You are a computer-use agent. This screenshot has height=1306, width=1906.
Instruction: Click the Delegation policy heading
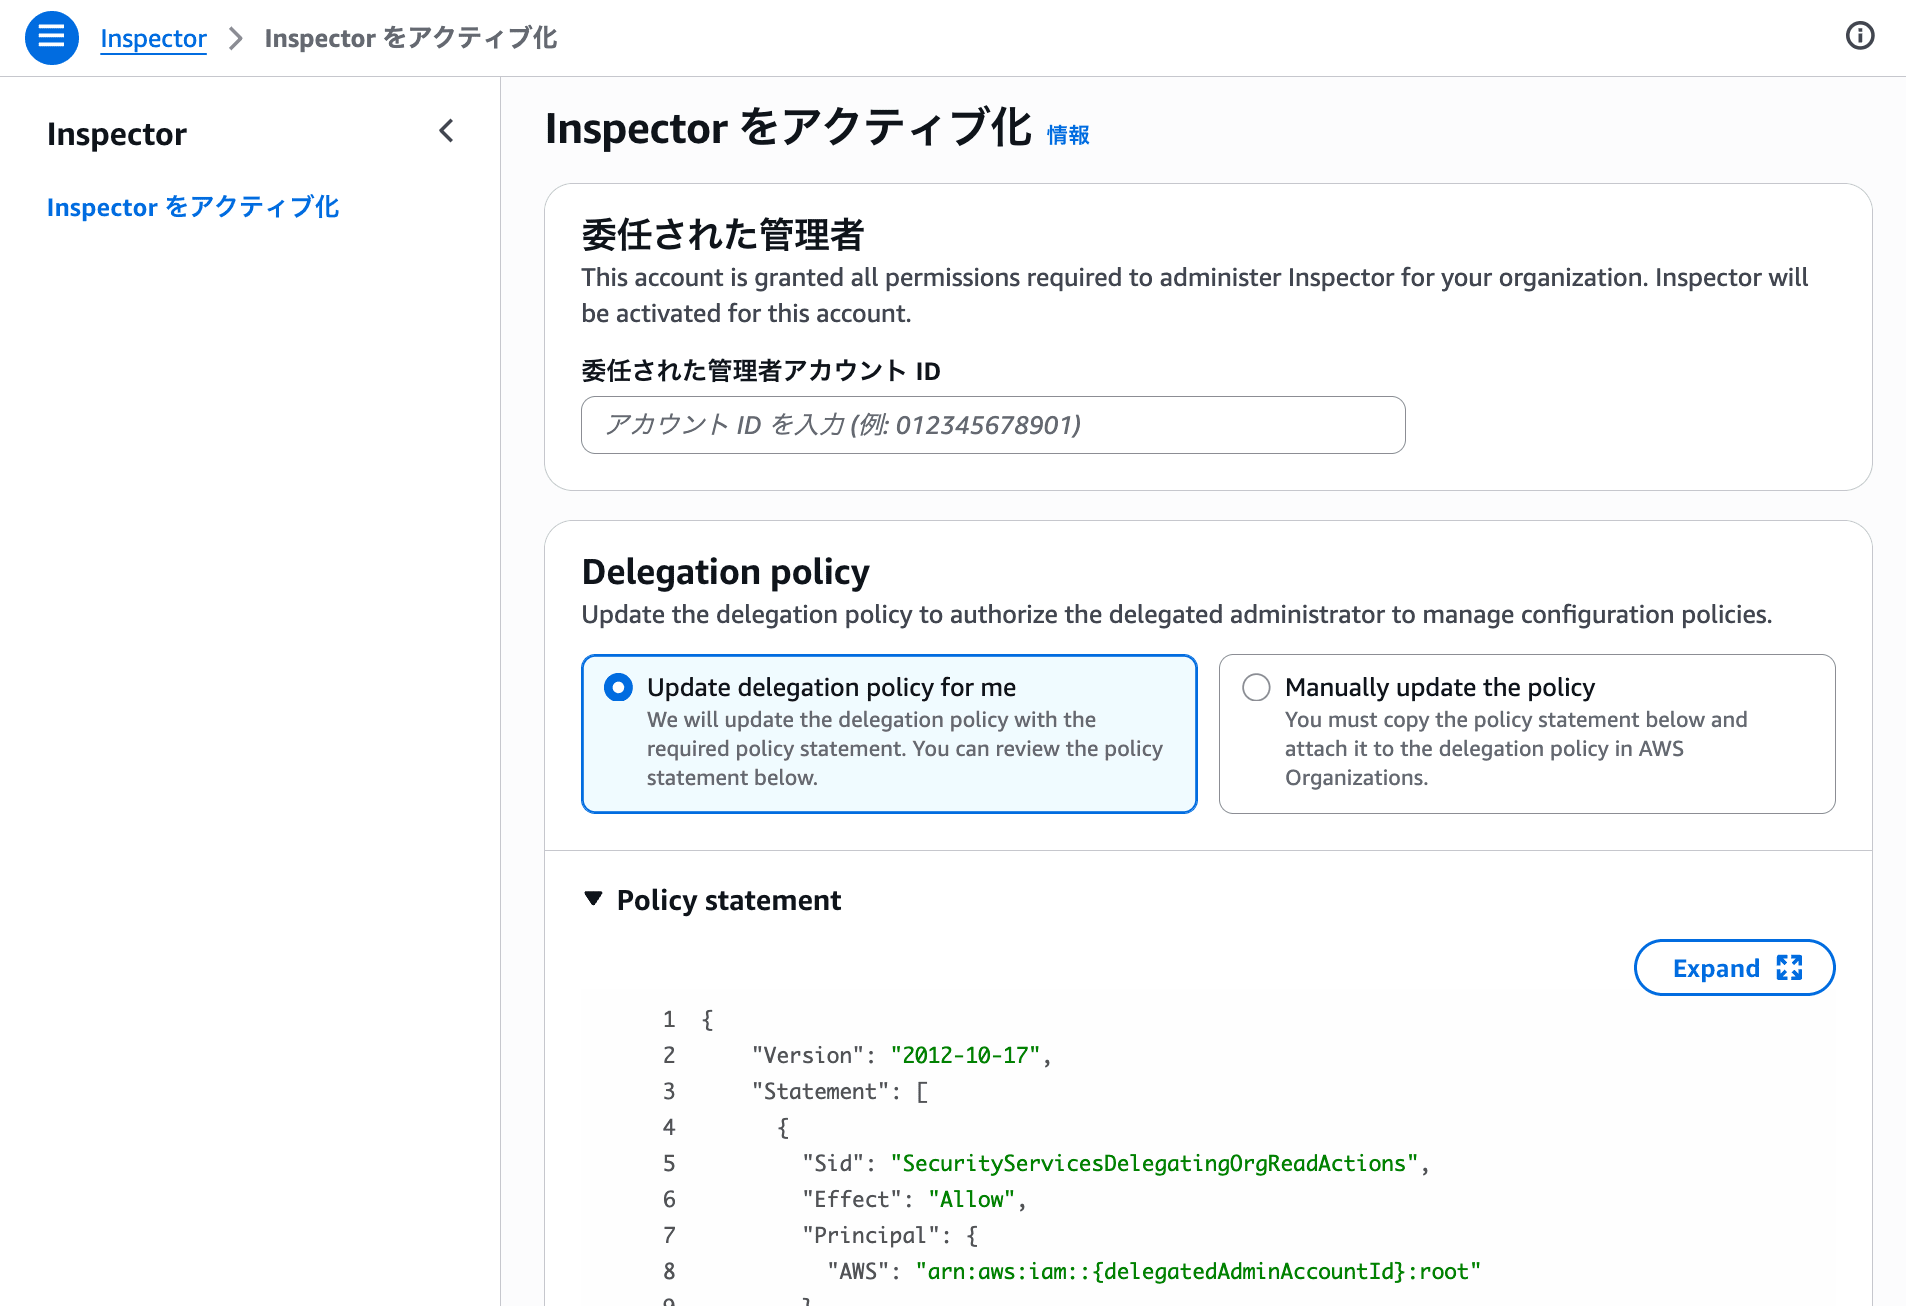pyautogui.click(x=726, y=572)
